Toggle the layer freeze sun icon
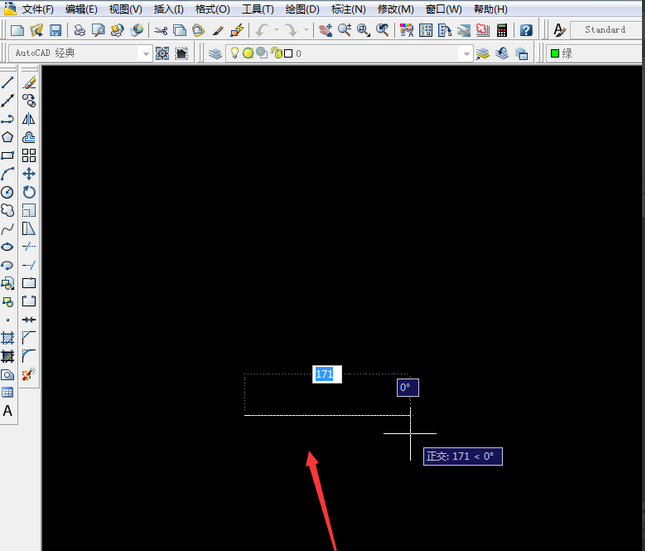Screen dimensions: 645x551 point(248,53)
